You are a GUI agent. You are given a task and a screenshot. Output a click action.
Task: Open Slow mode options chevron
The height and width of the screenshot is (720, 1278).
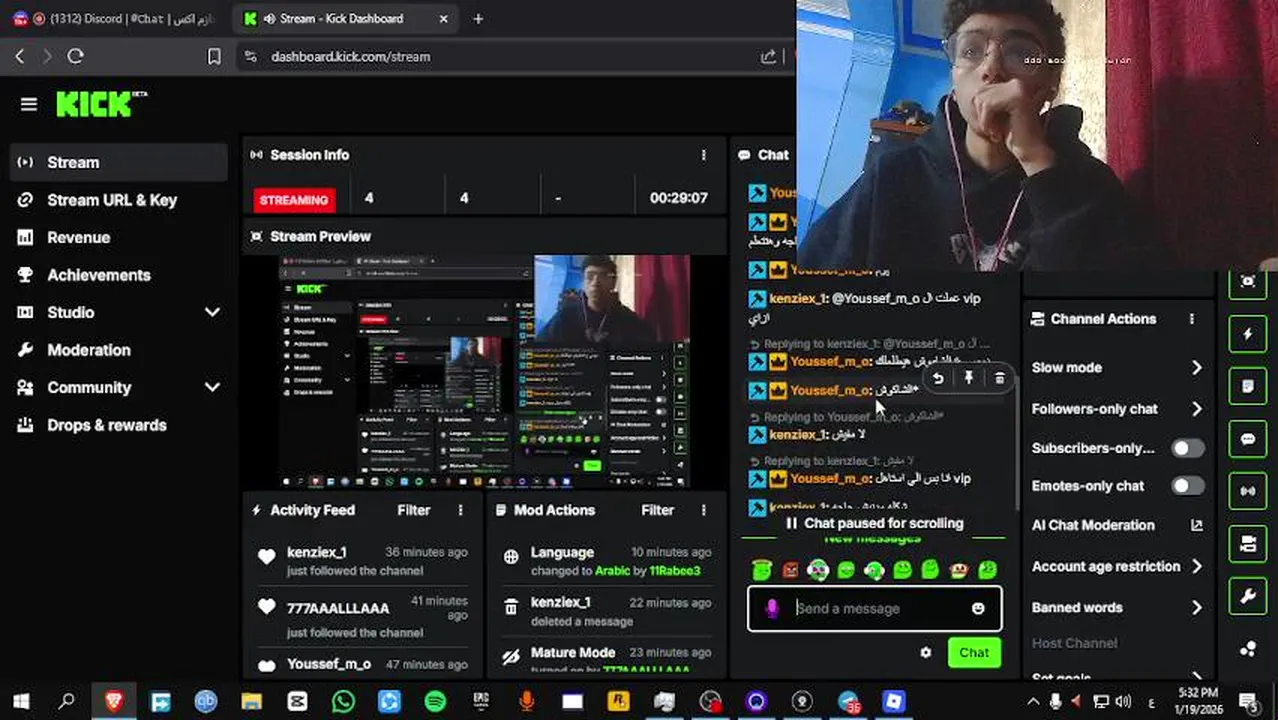[x=1196, y=368]
